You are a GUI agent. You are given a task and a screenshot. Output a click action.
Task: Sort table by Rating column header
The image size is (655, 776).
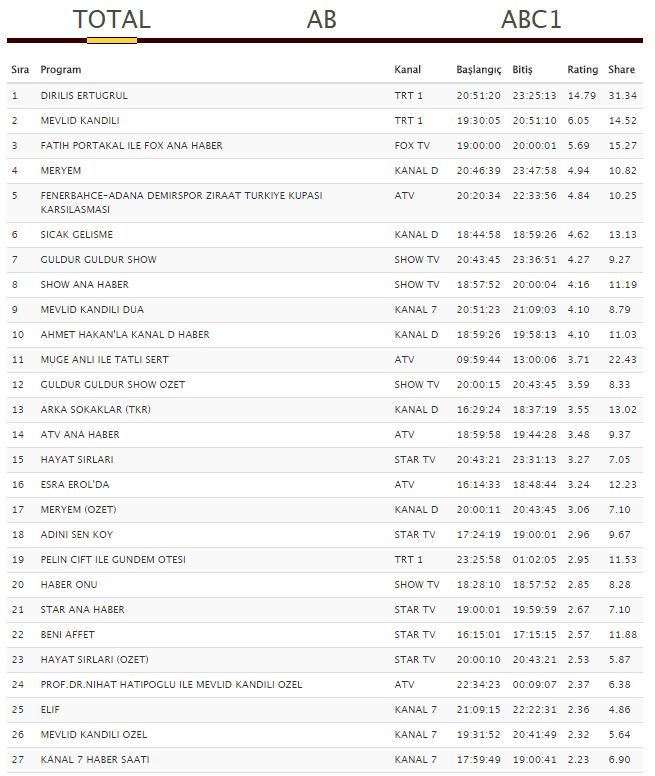(582, 70)
